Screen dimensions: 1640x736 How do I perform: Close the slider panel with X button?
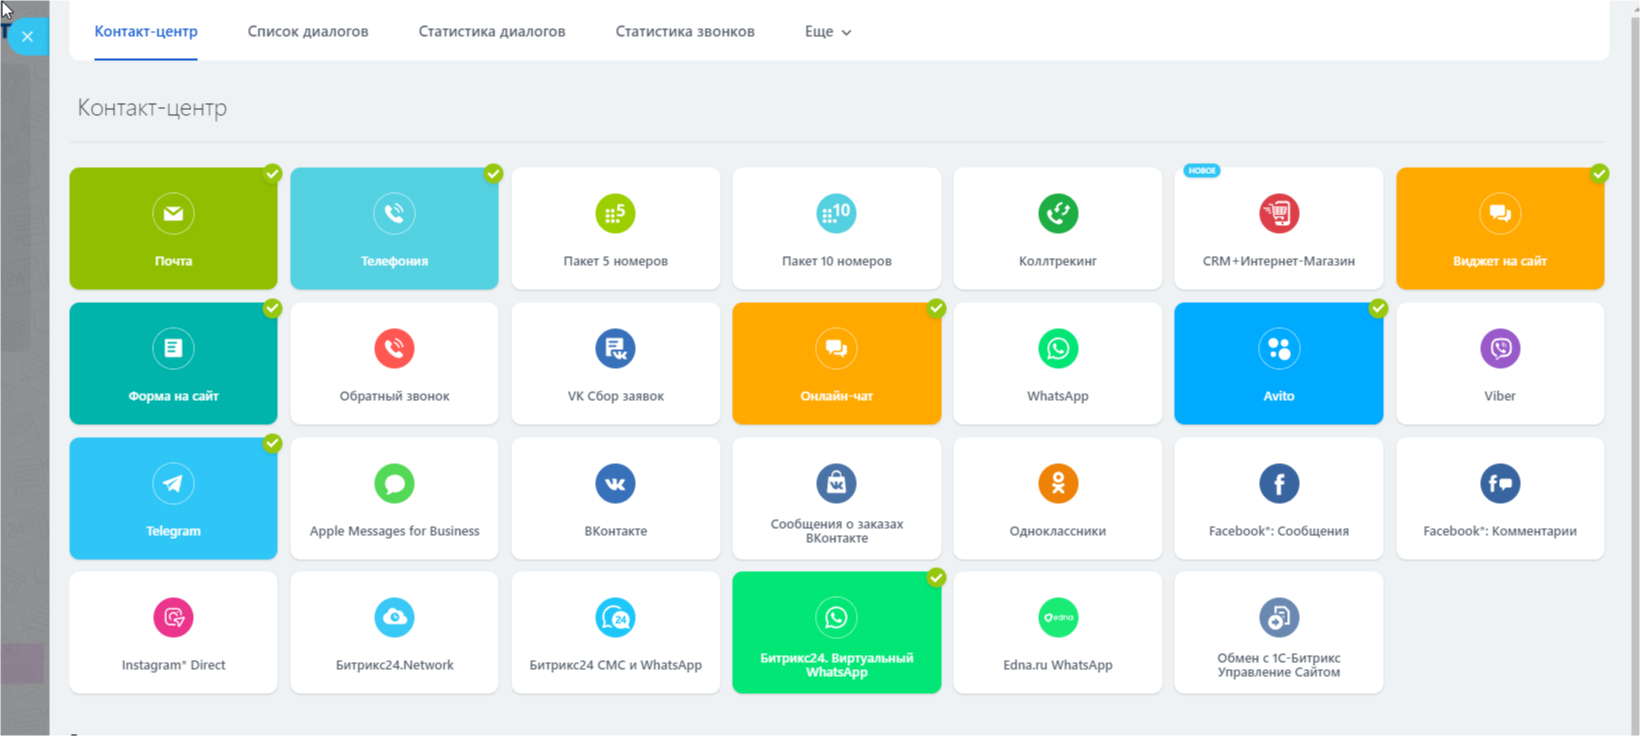28,37
